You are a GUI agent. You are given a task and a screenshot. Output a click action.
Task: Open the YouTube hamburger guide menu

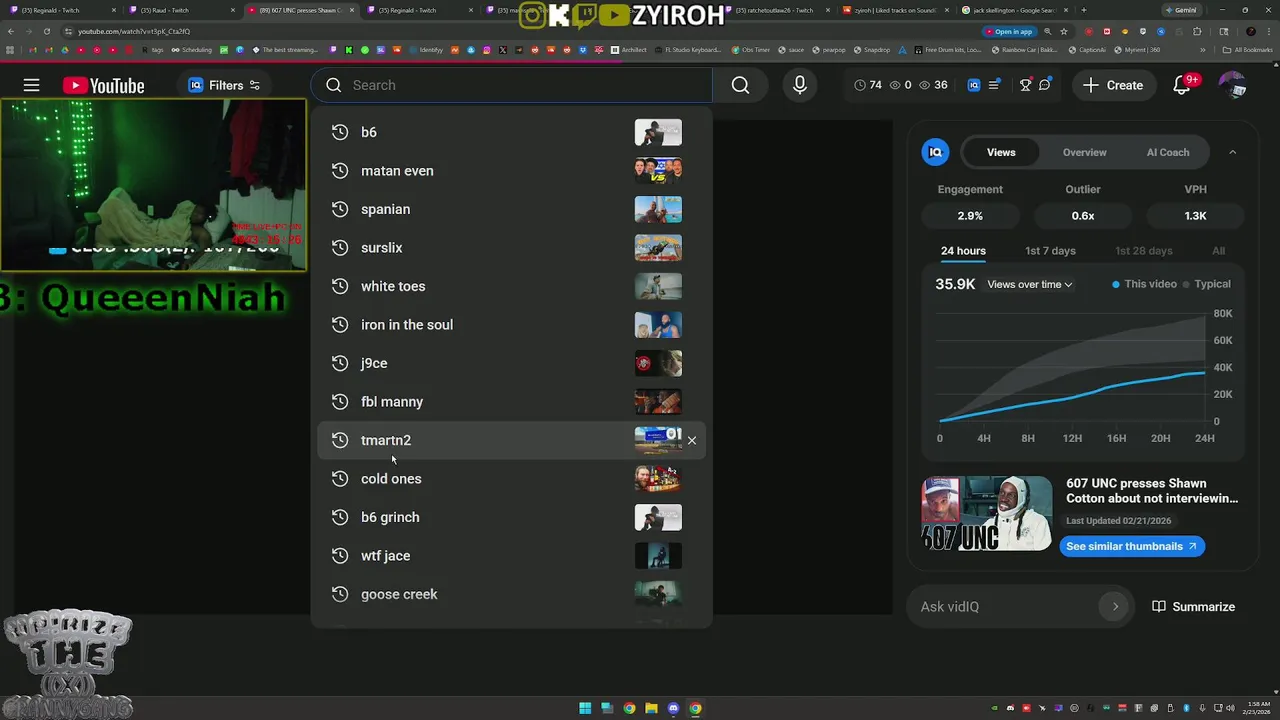pos(31,85)
